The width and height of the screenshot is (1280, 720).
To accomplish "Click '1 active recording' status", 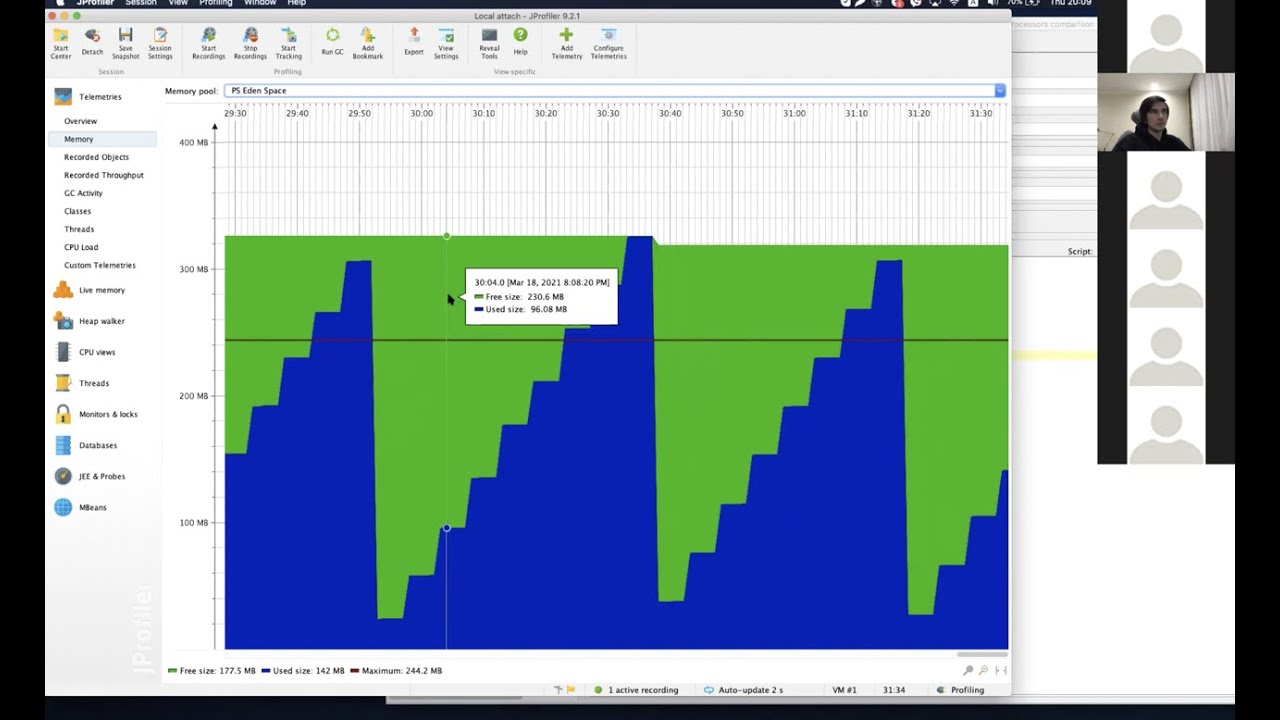I will [636, 690].
